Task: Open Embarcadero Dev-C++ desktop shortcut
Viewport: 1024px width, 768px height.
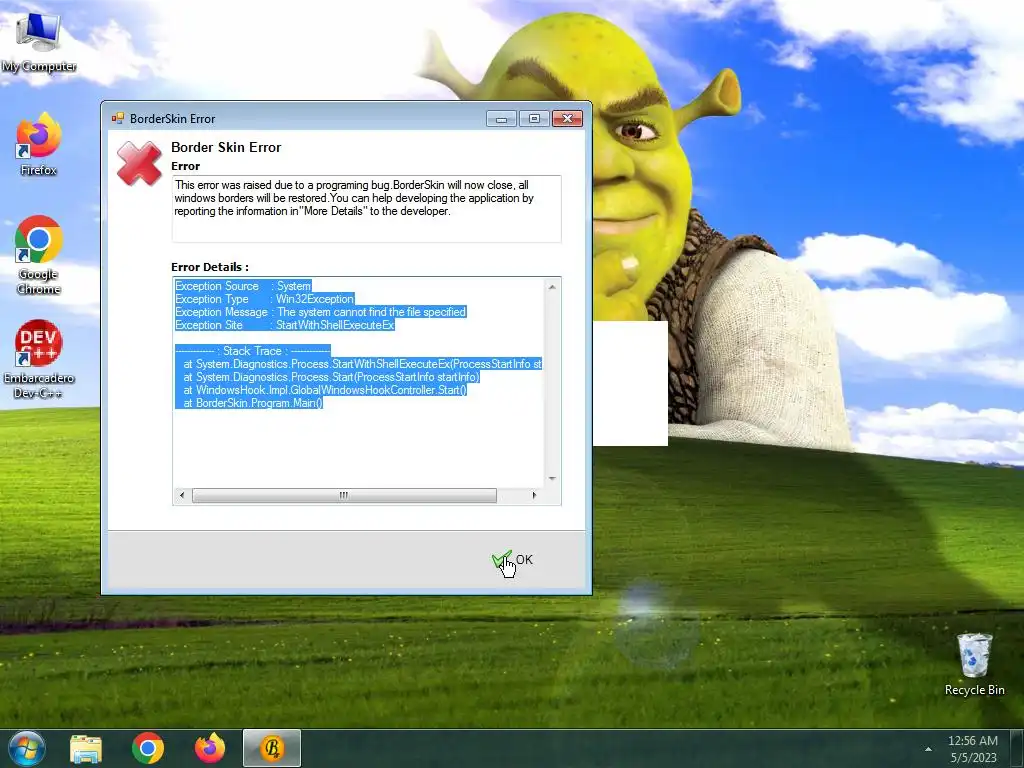Action: point(39,359)
